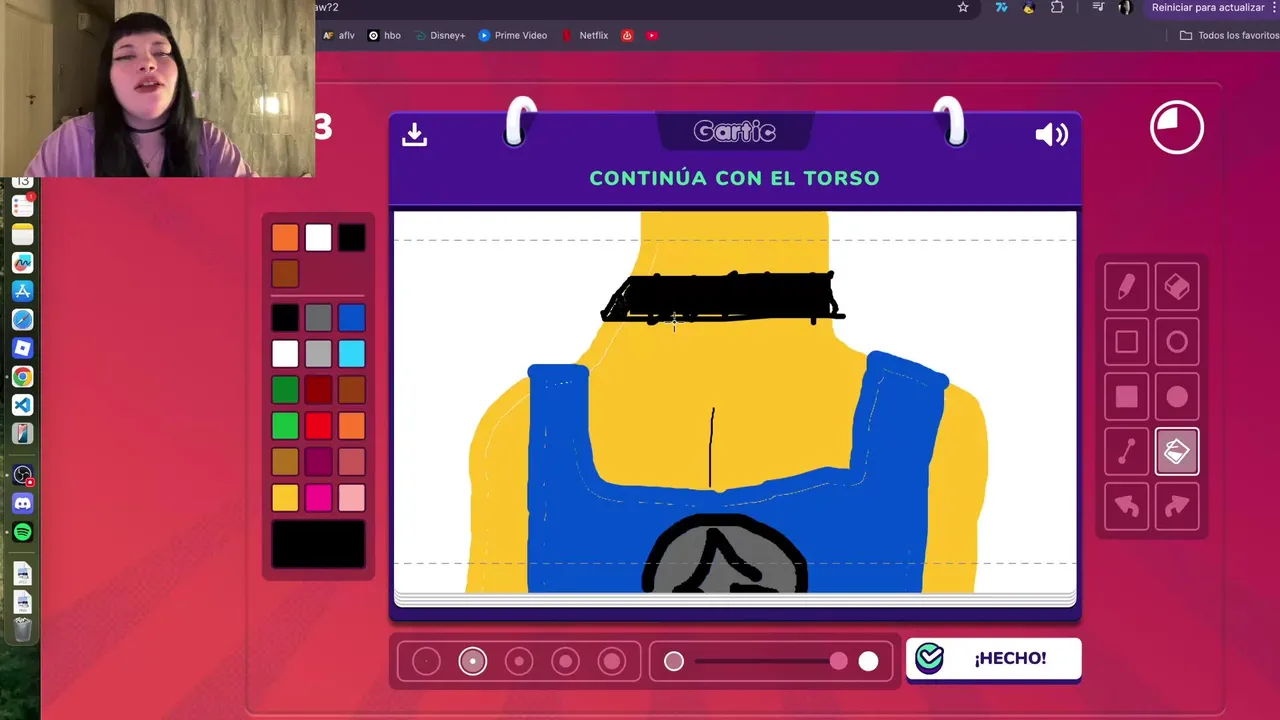Open the Chrome profile avatar
1280x720 pixels.
pyautogui.click(x=1125, y=8)
